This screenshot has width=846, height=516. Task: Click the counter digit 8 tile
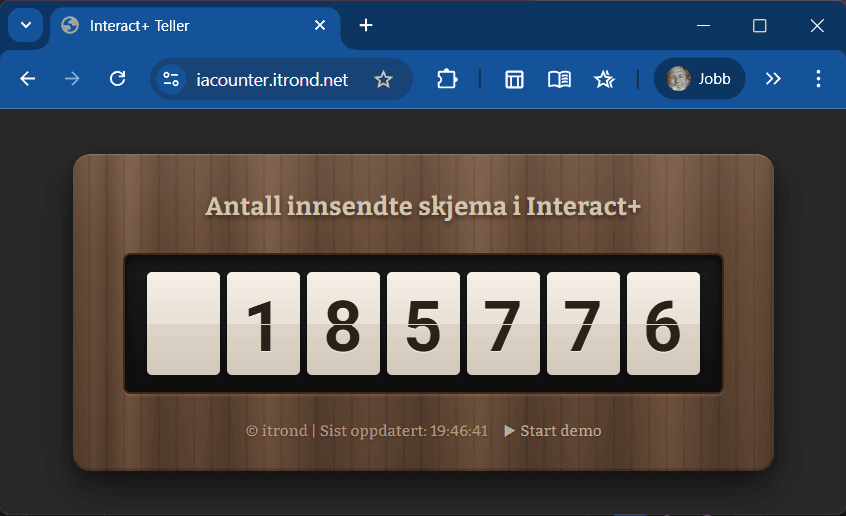343,323
